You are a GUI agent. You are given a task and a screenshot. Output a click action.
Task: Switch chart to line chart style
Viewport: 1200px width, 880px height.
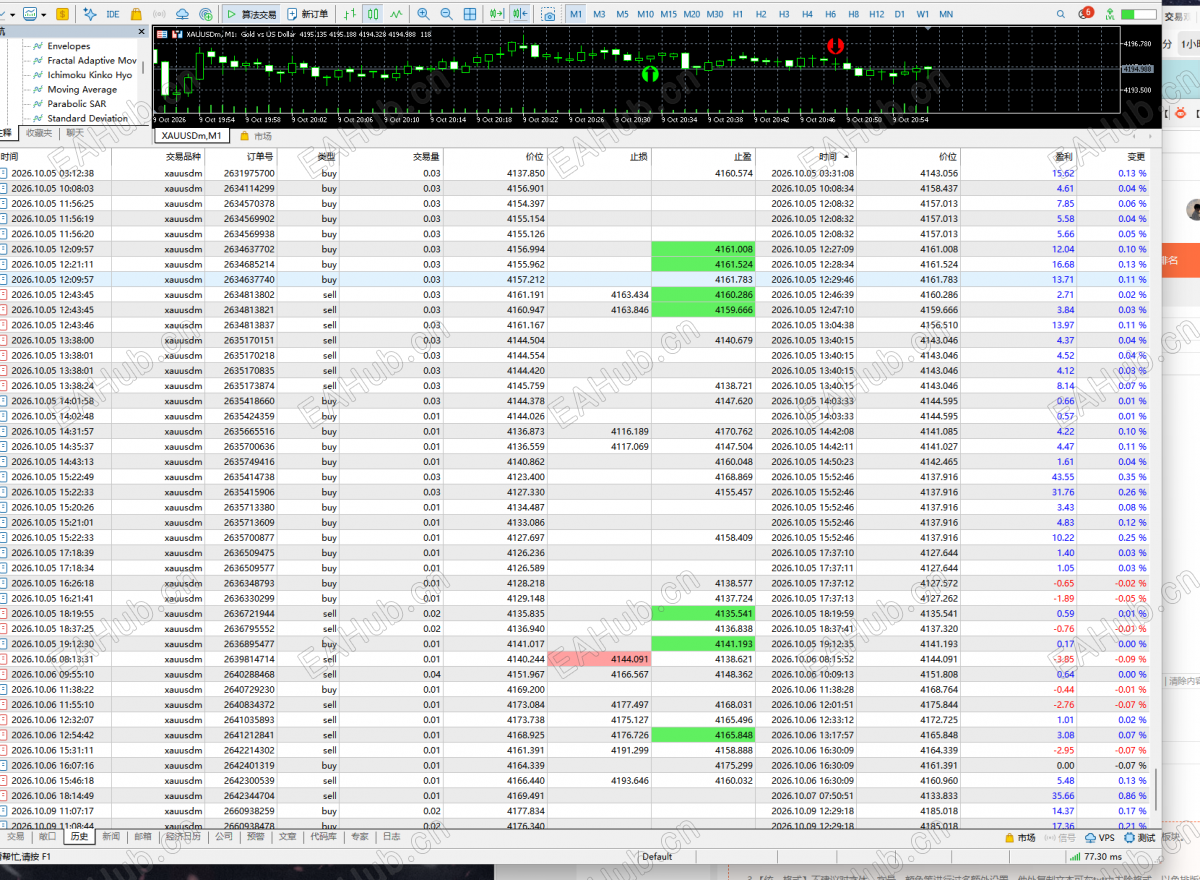tap(397, 14)
